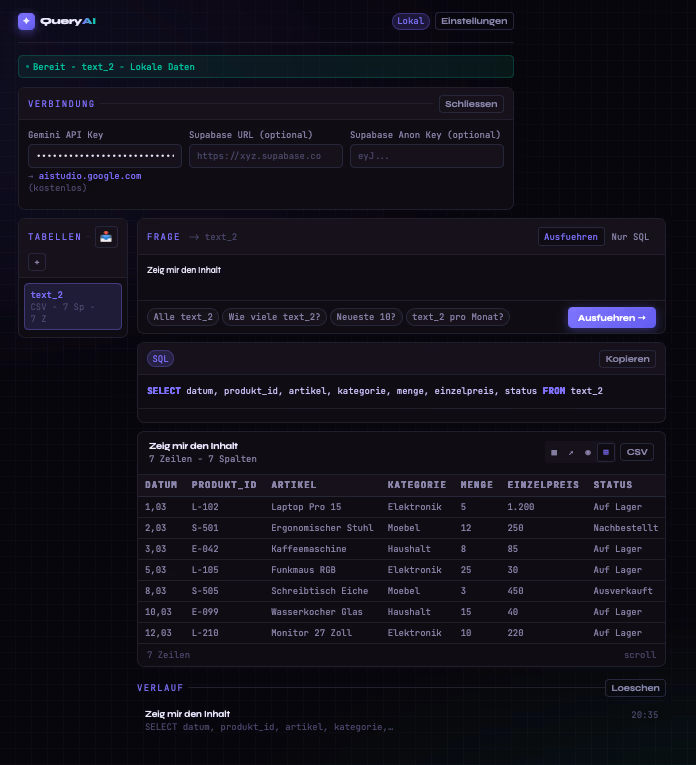Choose the 'Neueste 10?' suggestion chip
Viewport: 696px width, 765px height.
(366, 317)
